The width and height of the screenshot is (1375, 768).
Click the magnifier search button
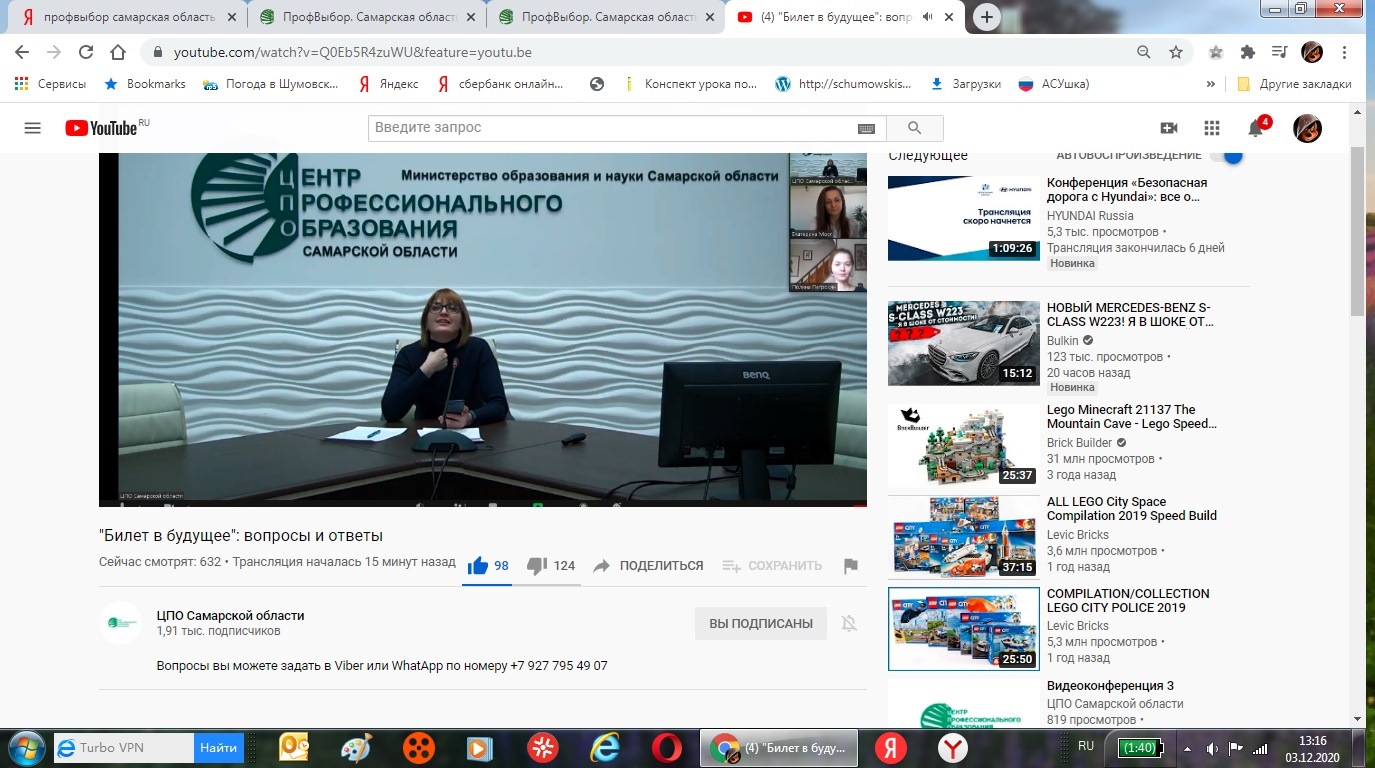[914, 128]
